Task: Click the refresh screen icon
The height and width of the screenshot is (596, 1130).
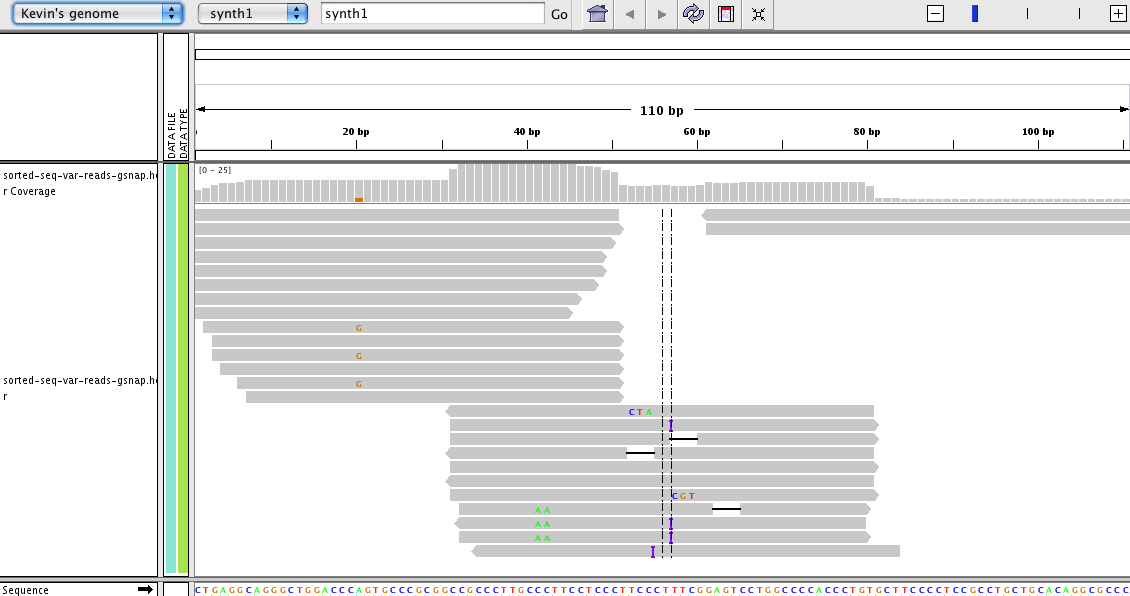Action: coord(693,14)
